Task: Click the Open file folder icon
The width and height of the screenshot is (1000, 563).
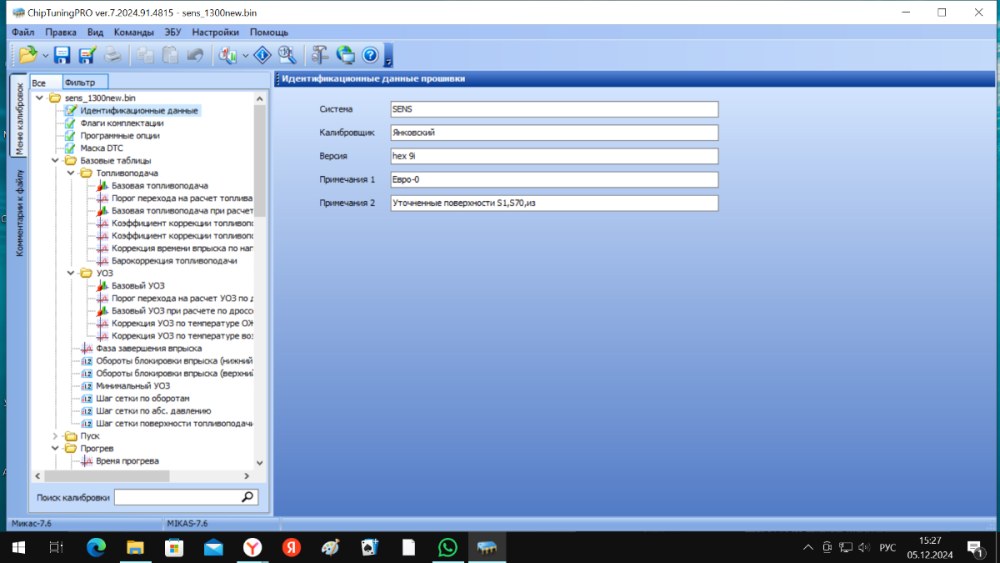Action: [28, 55]
